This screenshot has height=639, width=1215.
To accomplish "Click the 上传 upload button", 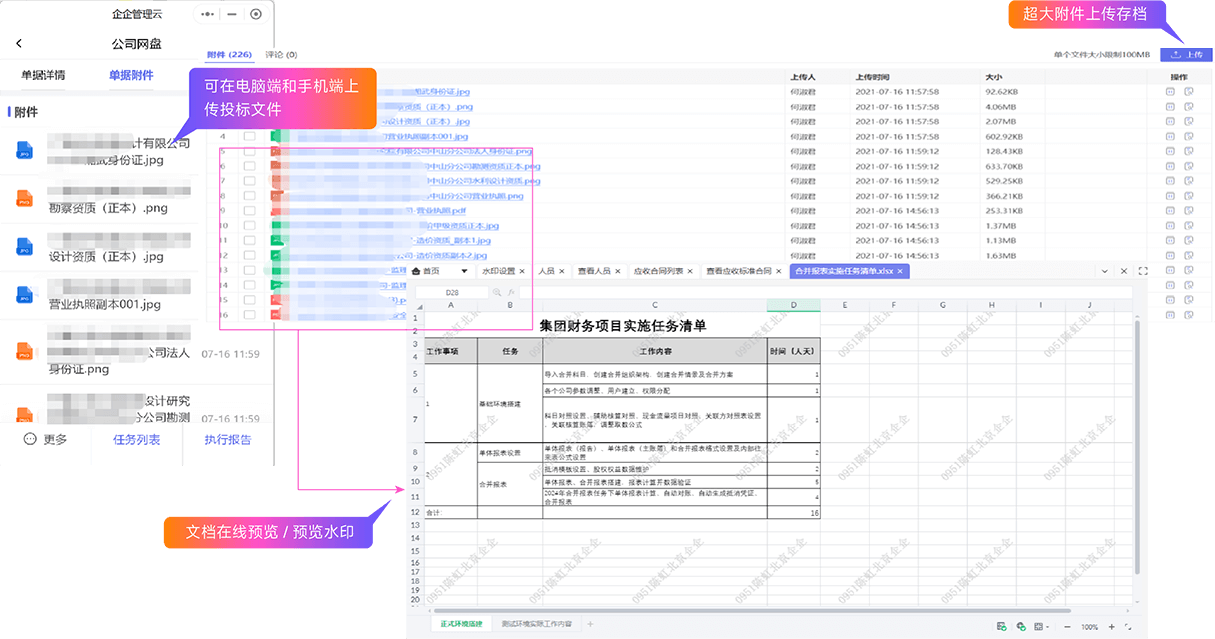I will coord(1186,54).
